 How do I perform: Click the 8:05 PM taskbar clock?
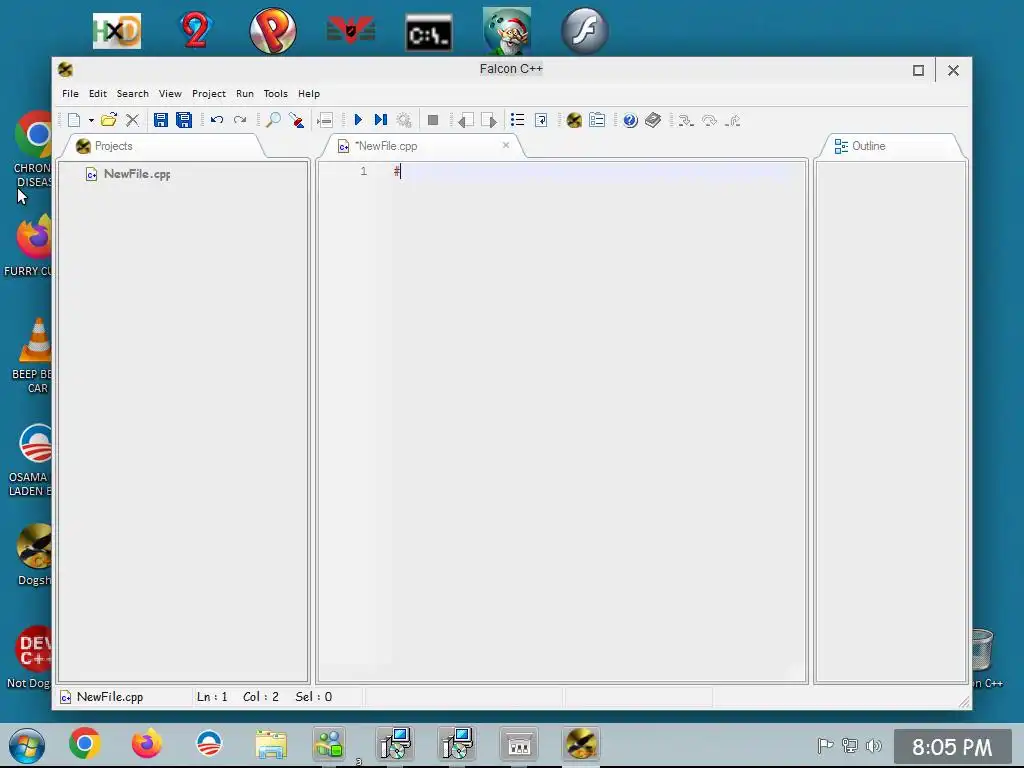[x=952, y=746]
